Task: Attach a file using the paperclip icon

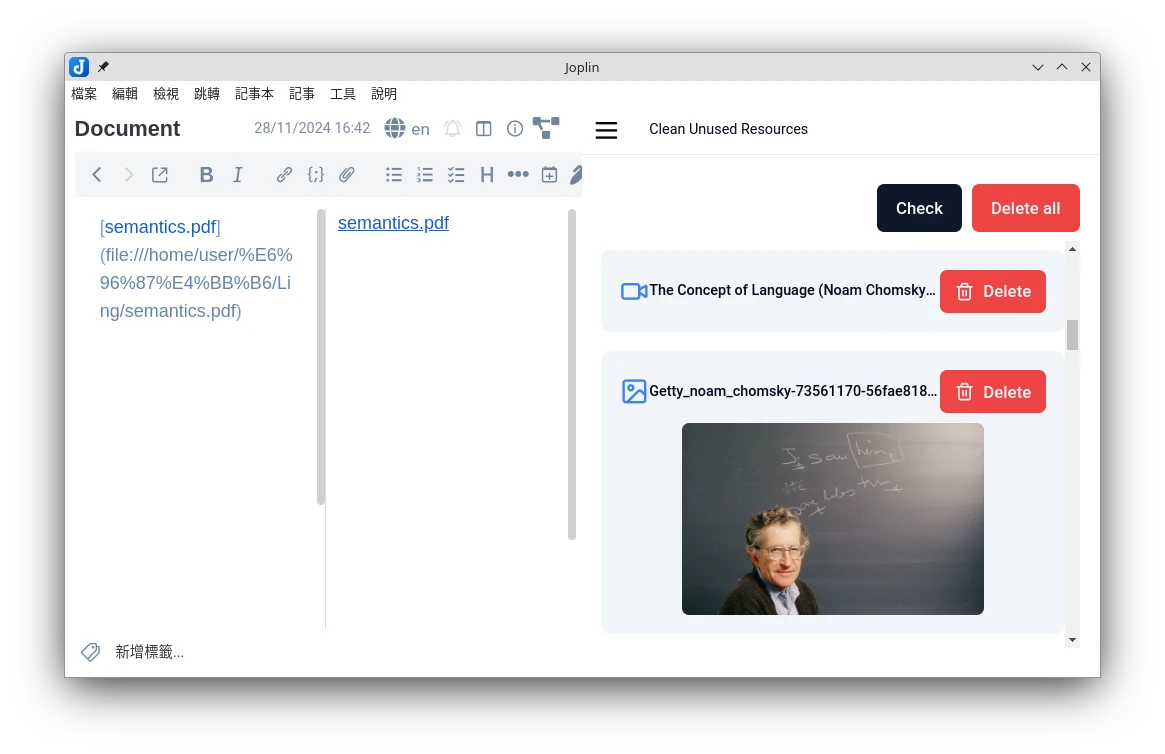Action: 346,175
